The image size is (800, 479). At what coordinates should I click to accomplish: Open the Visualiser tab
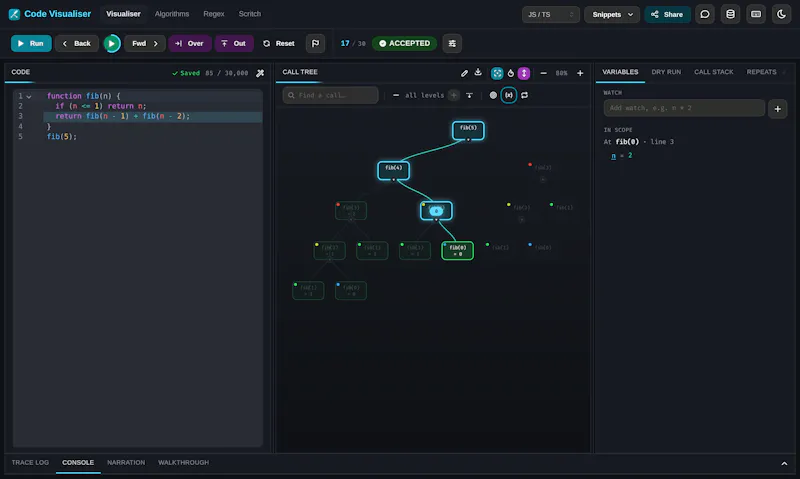pos(123,14)
